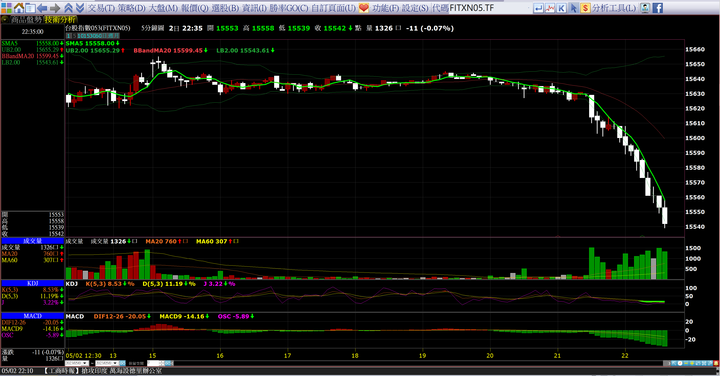This screenshot has height=376, width=720.
Task: Jump to previous symbol with double-up chevrons
Action: click(68, 8)
